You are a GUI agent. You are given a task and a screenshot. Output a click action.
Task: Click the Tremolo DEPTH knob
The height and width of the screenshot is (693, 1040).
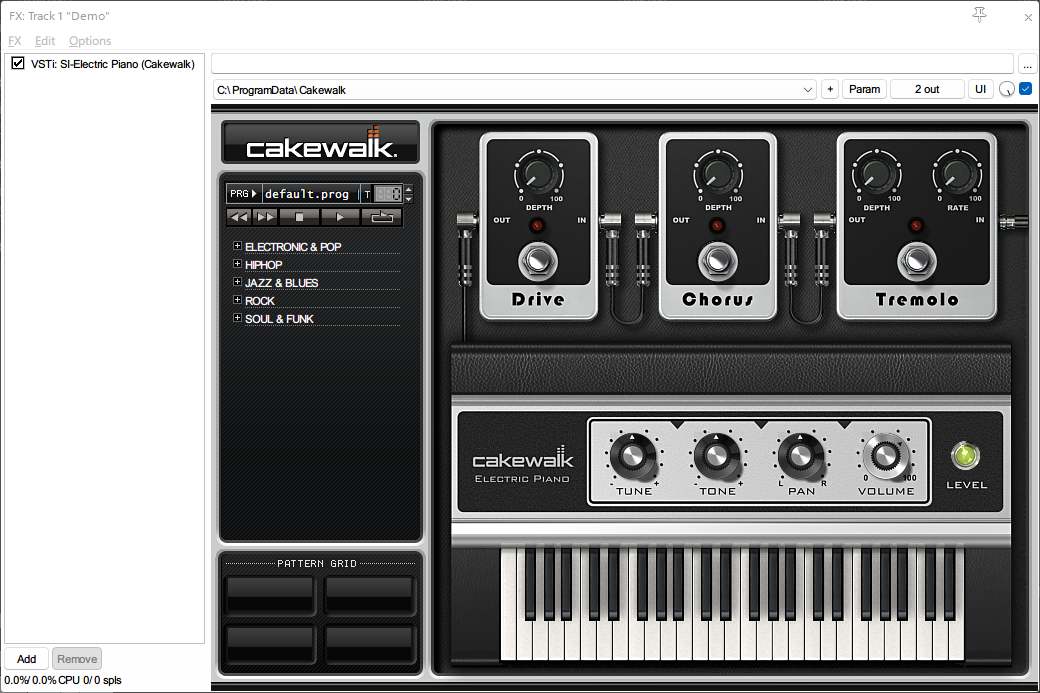click(876, 174)
